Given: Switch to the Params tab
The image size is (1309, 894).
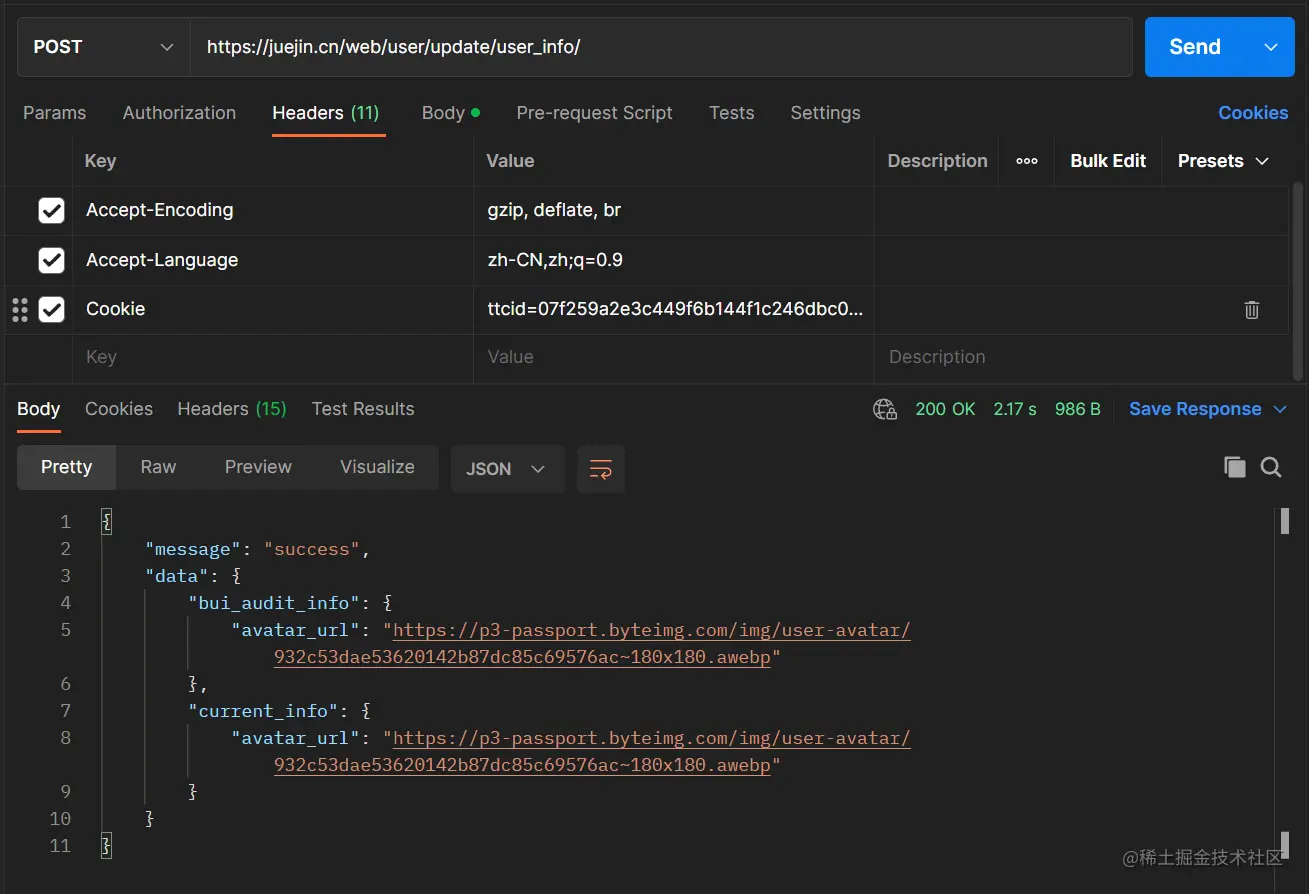Looking at the screenshot, I should 54,113.
